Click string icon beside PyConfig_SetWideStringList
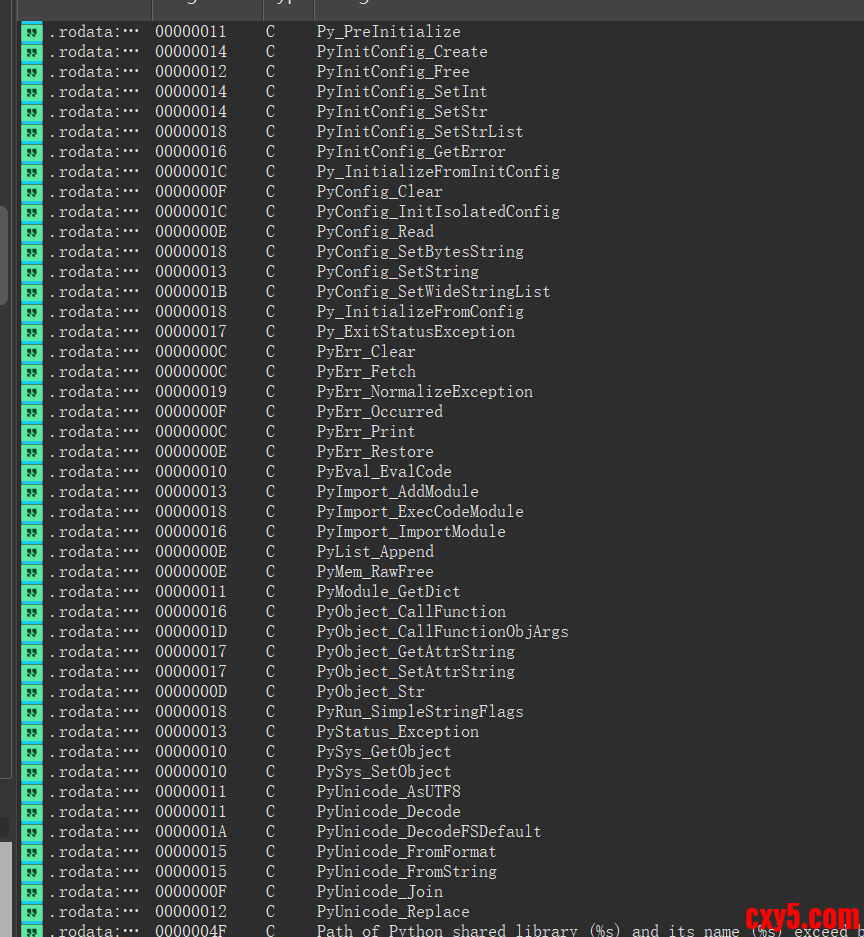Viewport: 864px width, 937px height. coord(32,292)
